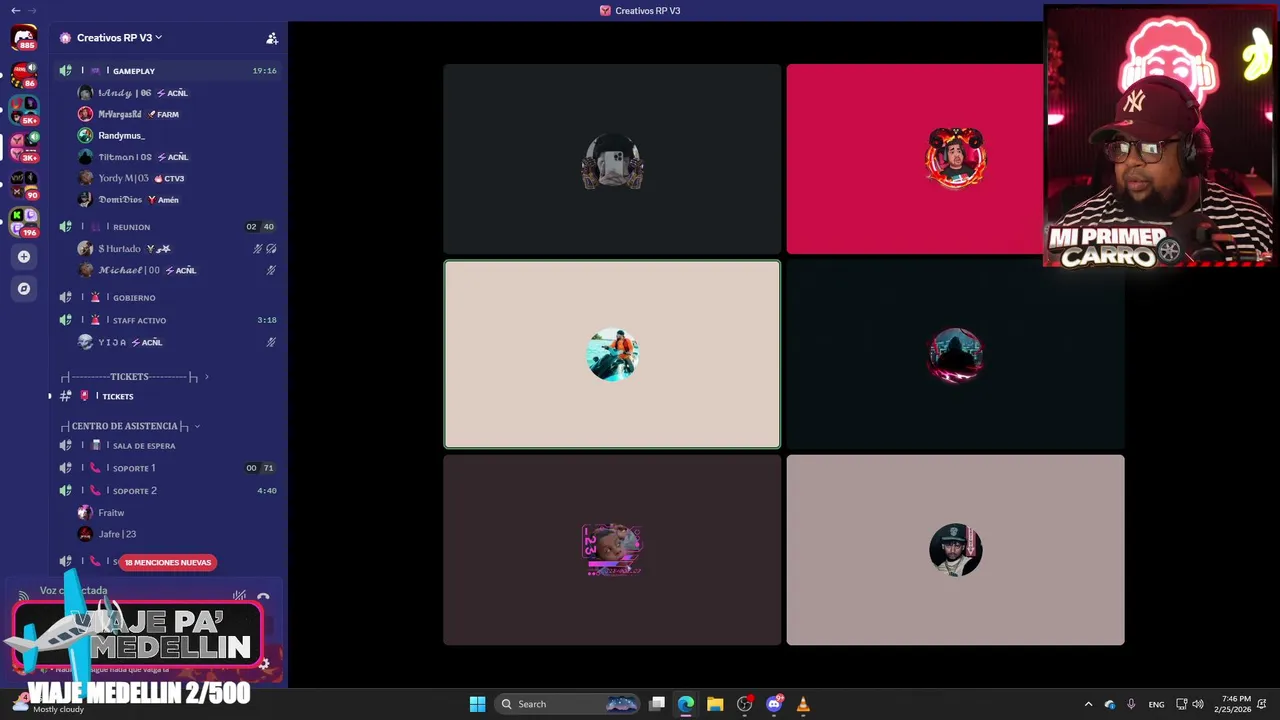Screen dimensions: 1280x720
Task: Open the server folder with 3K+ badge
Action: pos(24,147)
